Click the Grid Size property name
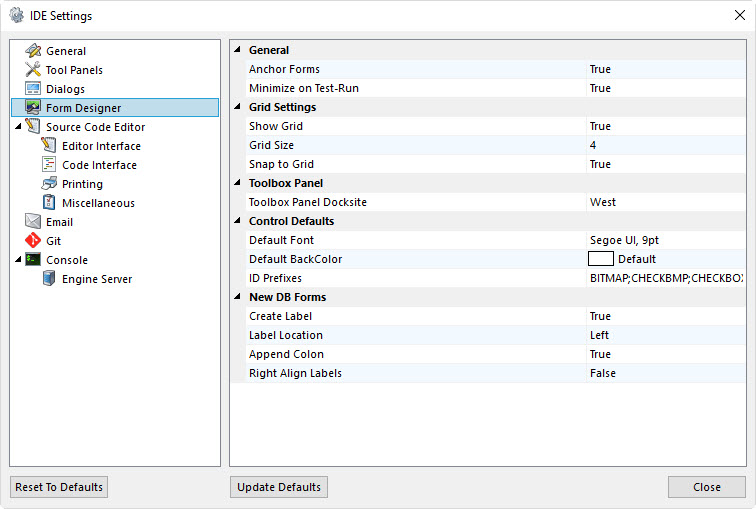The height and width of the screenshot is (509, 756). tap(271, 145)
